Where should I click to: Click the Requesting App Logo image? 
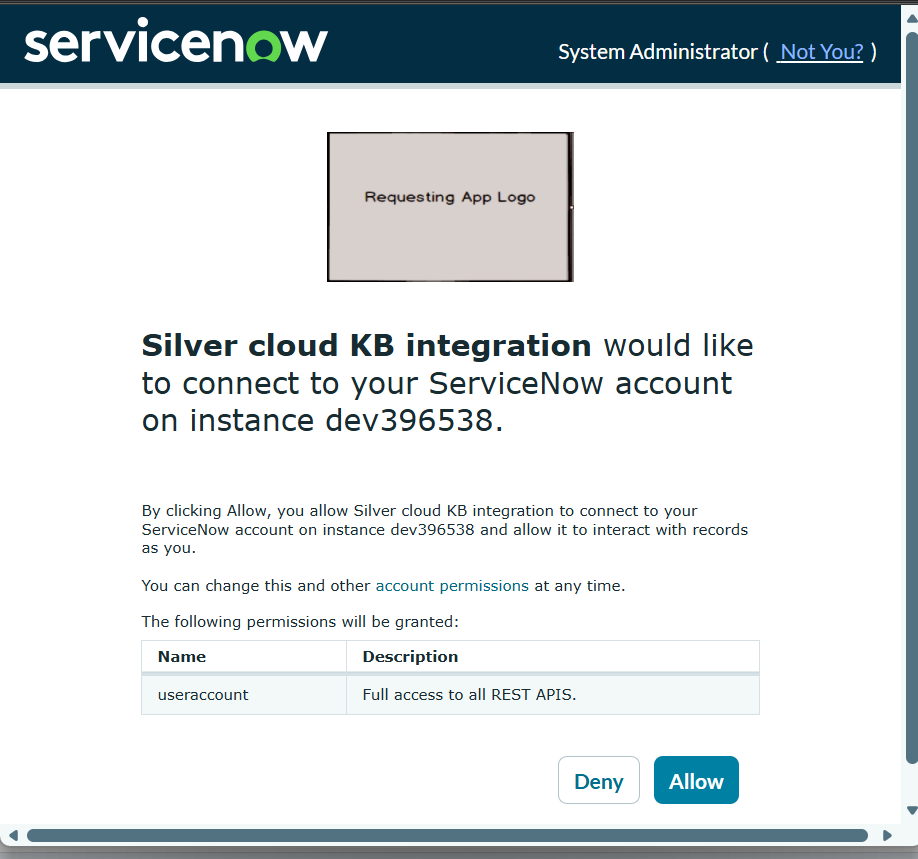pos(450,207)
